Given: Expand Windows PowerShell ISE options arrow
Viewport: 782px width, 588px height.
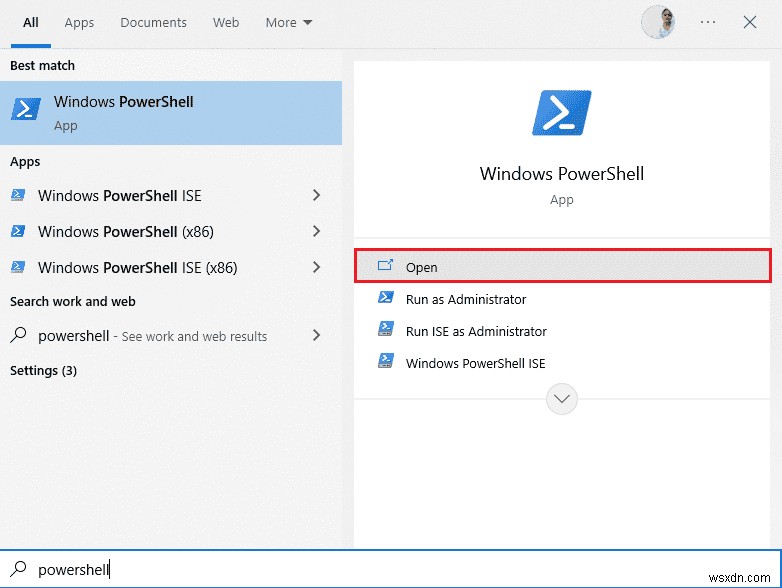Looking at the screenshot, I should point(316,195).
